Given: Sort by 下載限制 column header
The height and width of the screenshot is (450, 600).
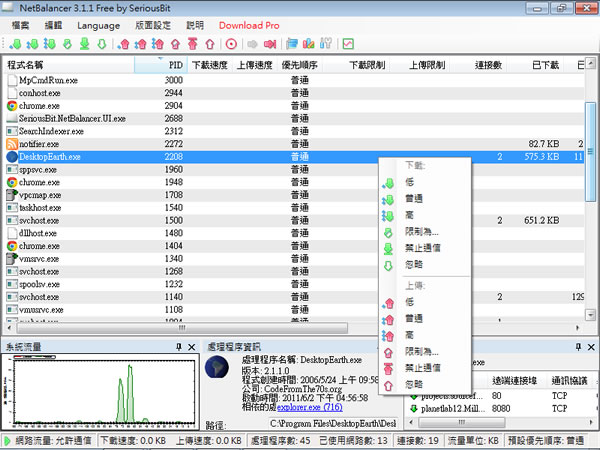Looking at the screenshot, I should point(356,65).
